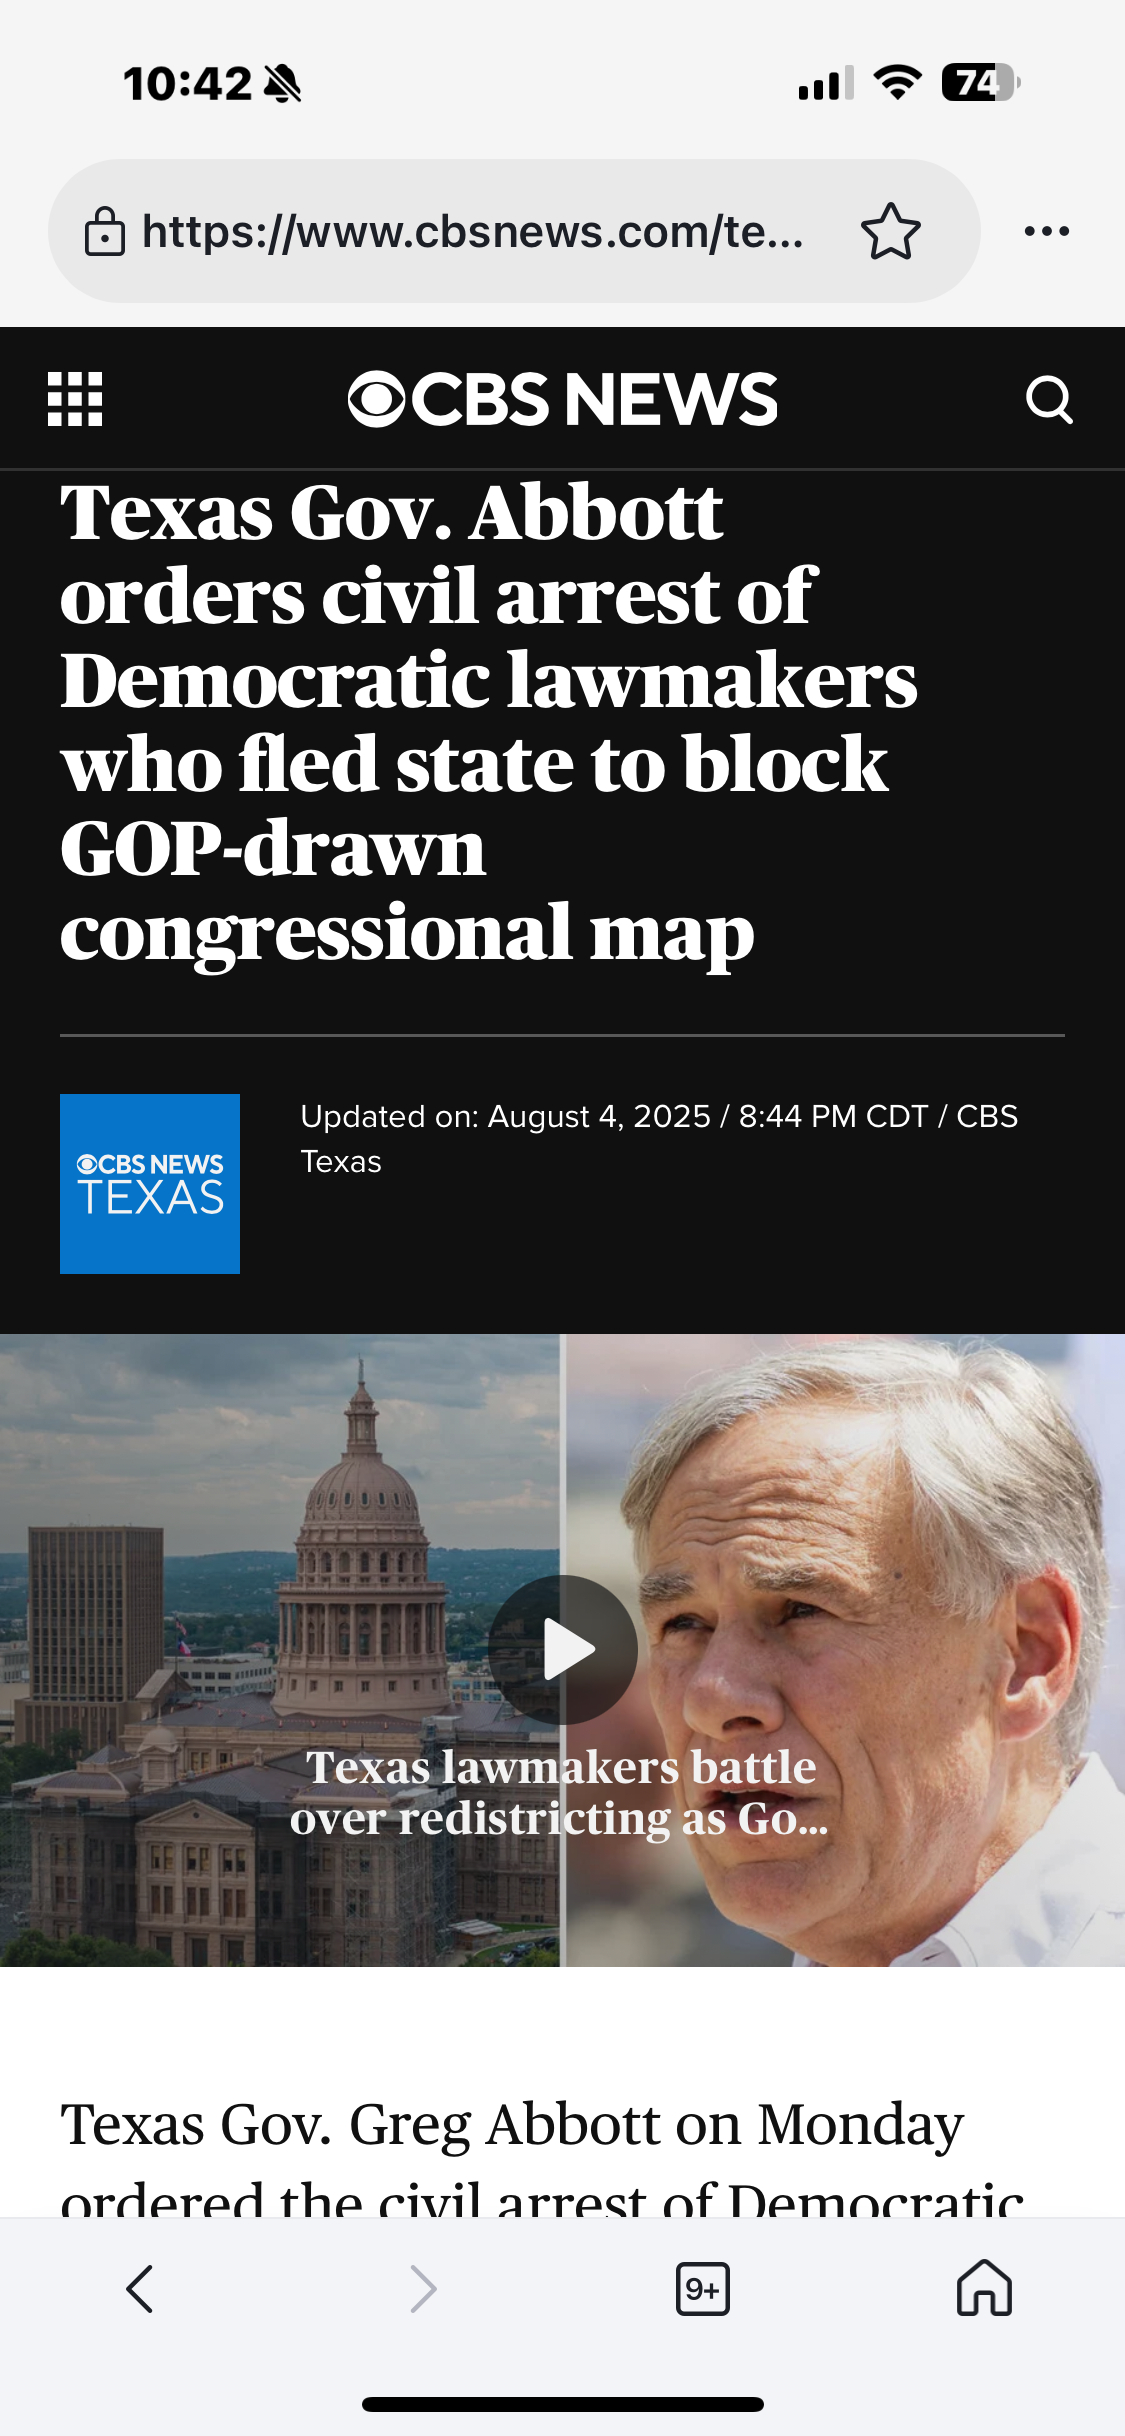This screenshot has height=2436, width=1125.
Task: Play the Texas lawmakers redistricting video
Action: pyautogui.click(x=563, y=1650)
